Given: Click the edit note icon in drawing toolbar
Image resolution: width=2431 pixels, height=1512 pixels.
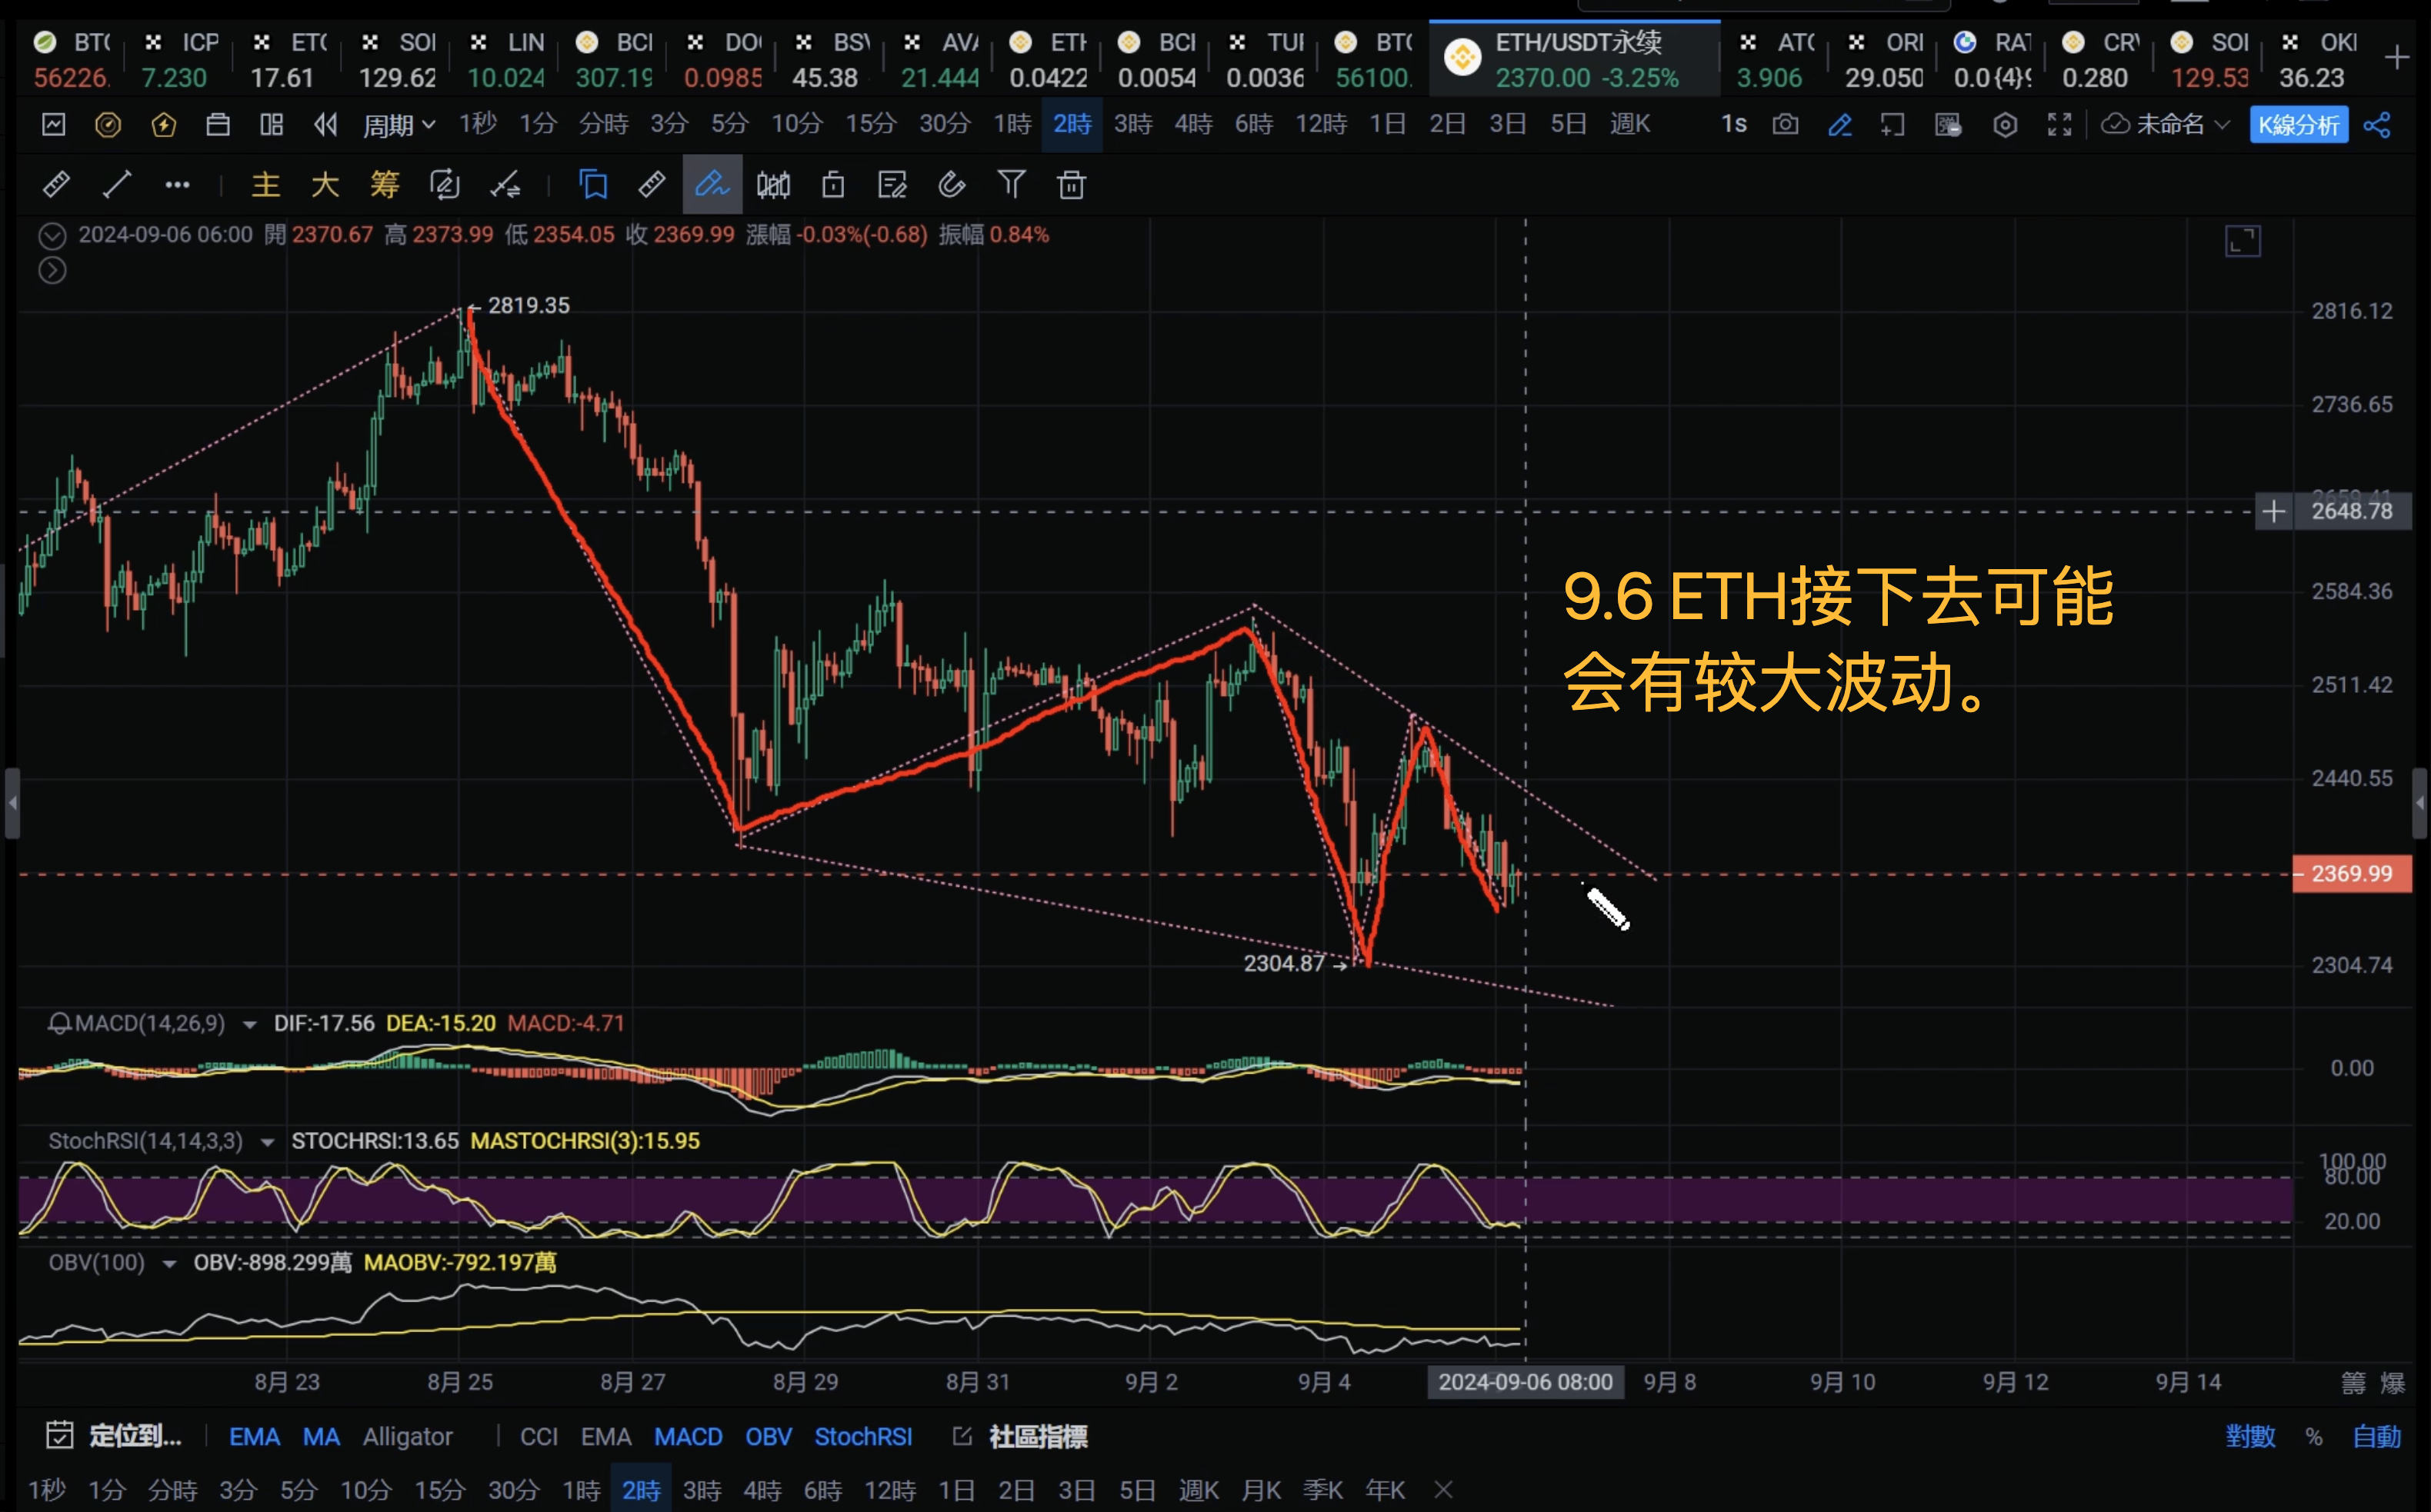Looking at the screenshot, I should (x=891, y=184).
